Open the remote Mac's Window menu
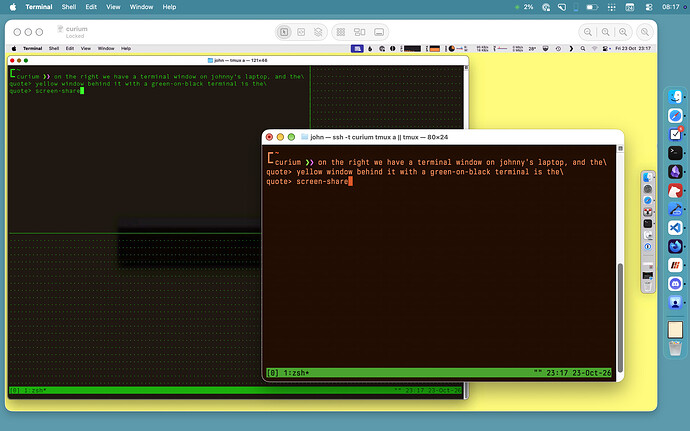This screenshot has width=690, height=431. (x=106, y=48)
